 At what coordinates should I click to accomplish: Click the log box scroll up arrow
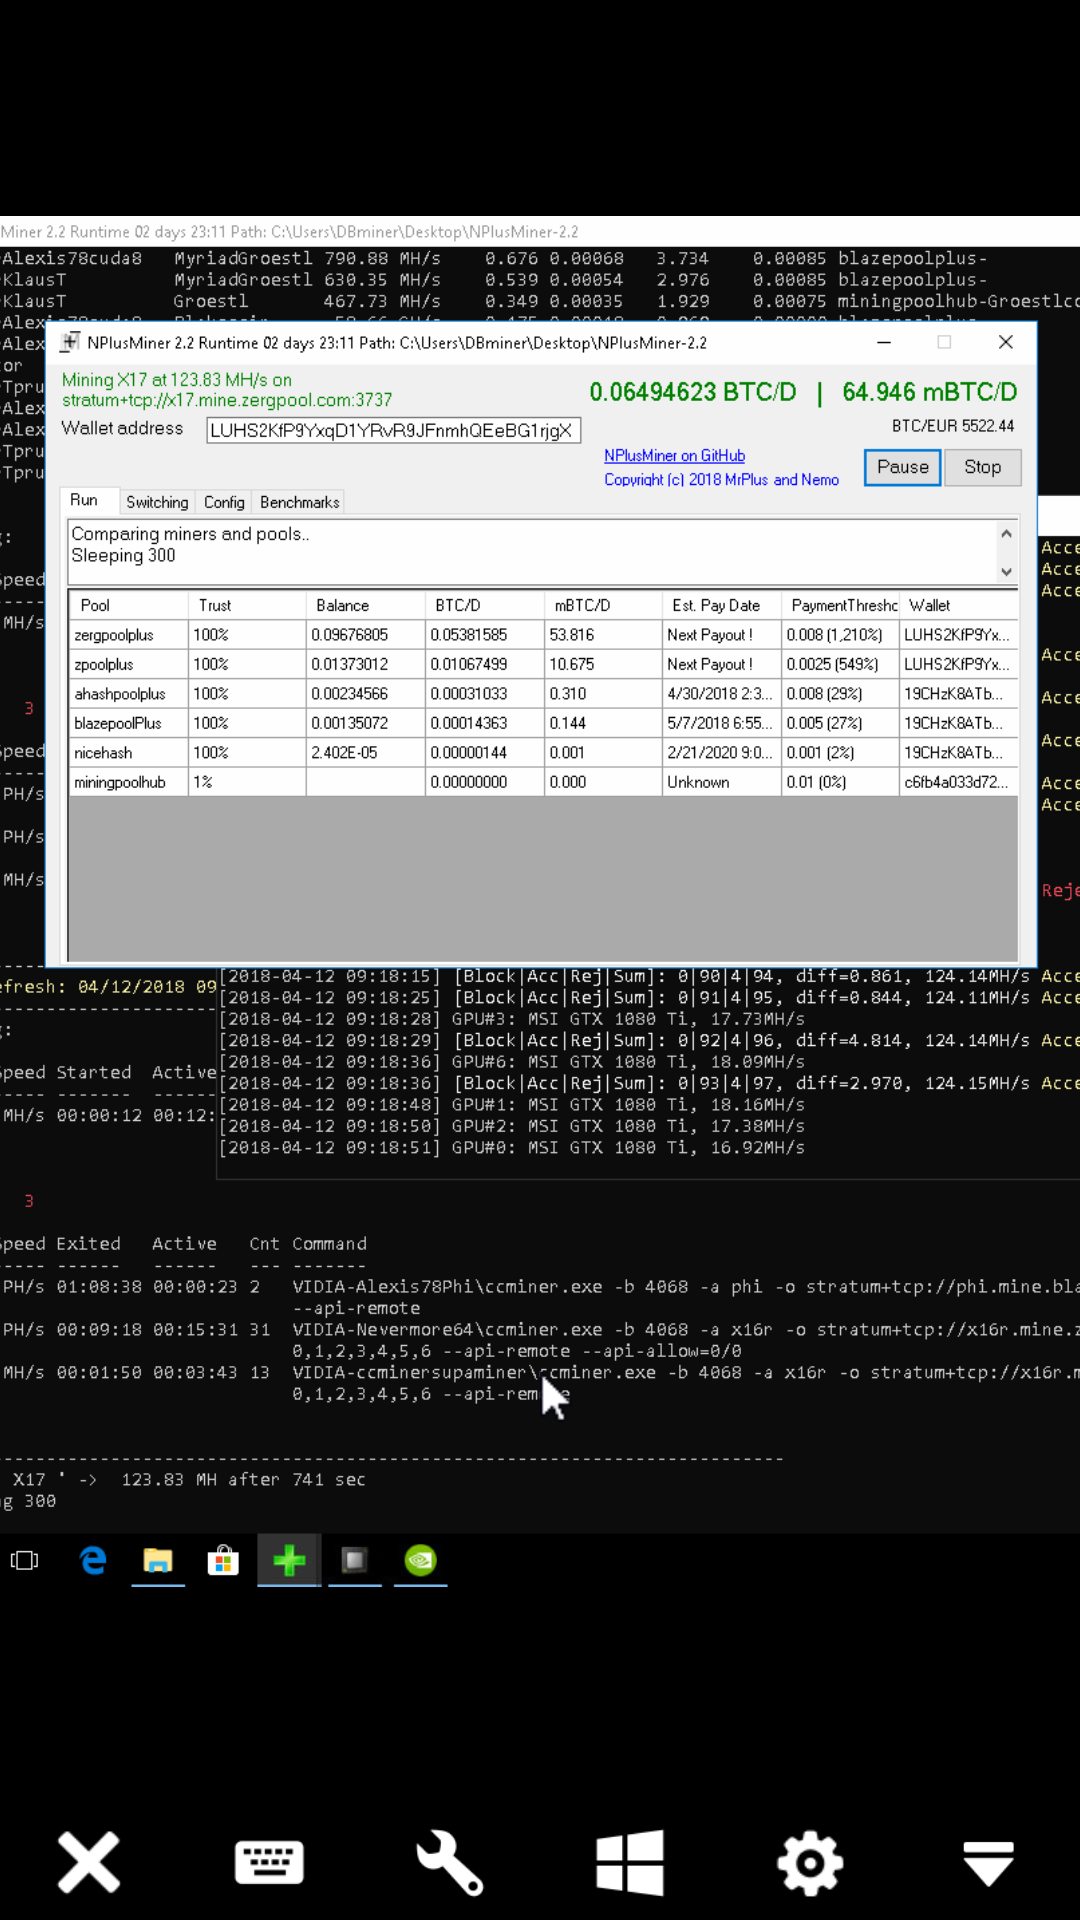click(x=1007, y=534)
